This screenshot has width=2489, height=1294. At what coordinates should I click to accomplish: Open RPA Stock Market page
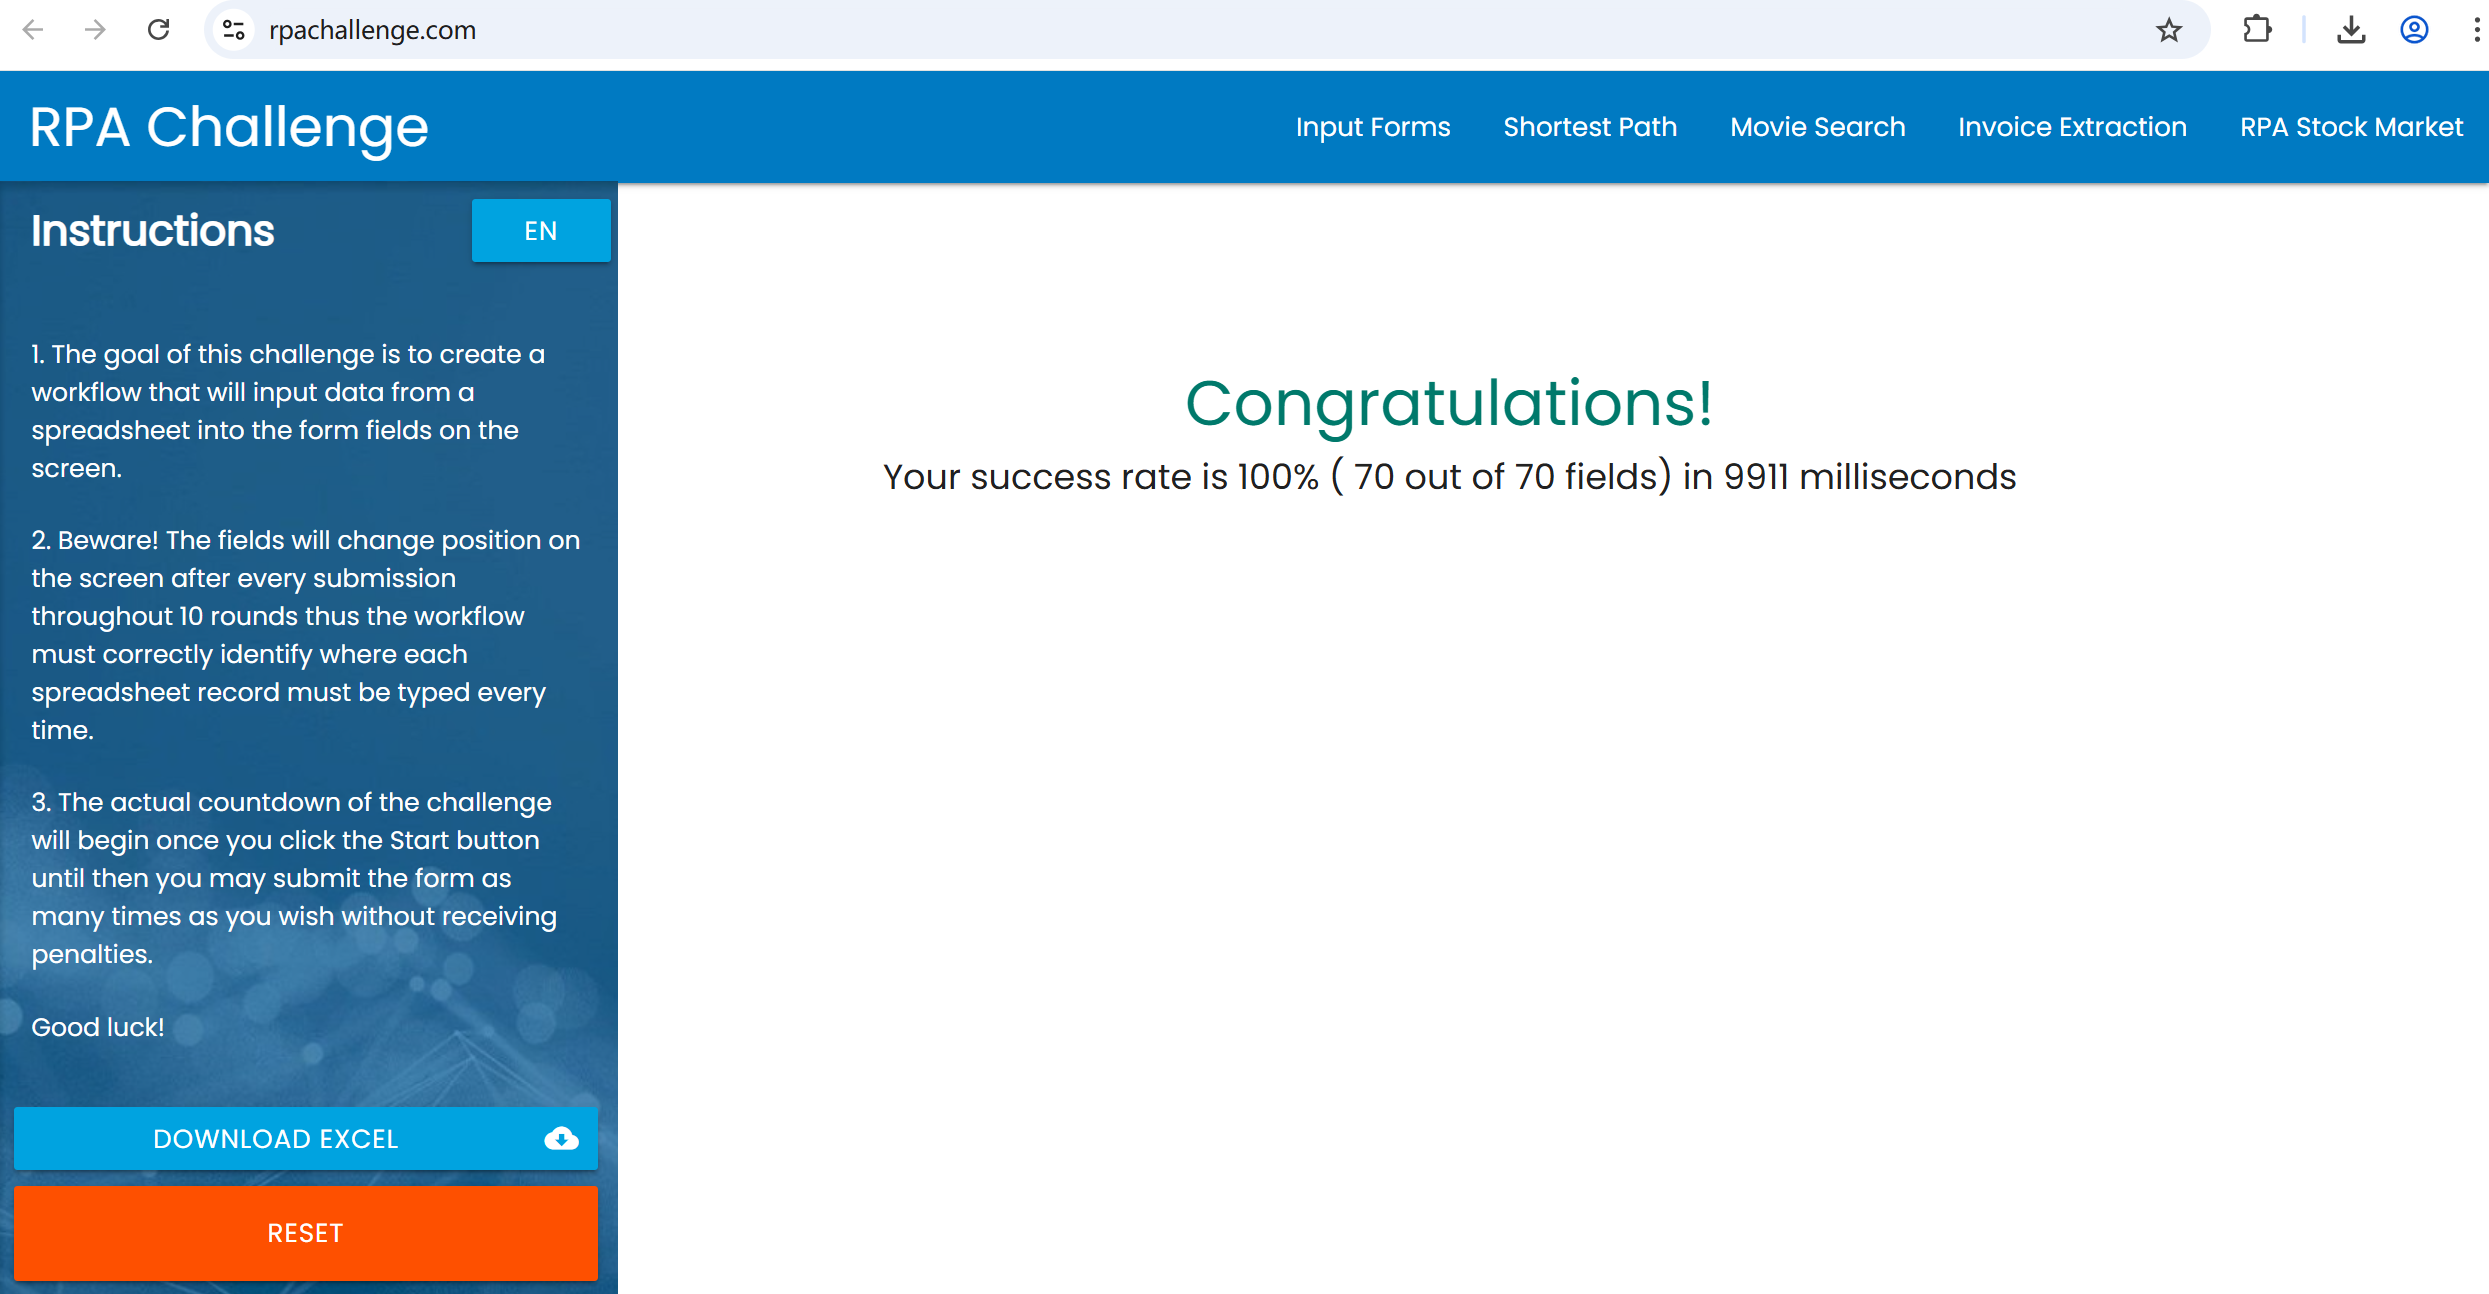2350,127
